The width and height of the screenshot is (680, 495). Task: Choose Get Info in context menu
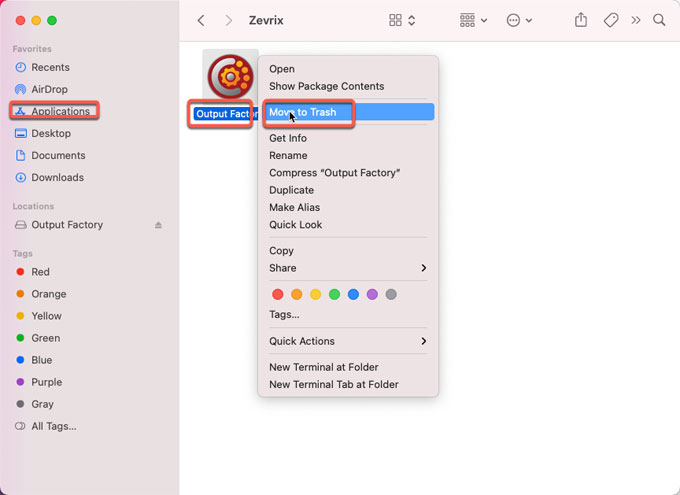[x=287, y=138]
